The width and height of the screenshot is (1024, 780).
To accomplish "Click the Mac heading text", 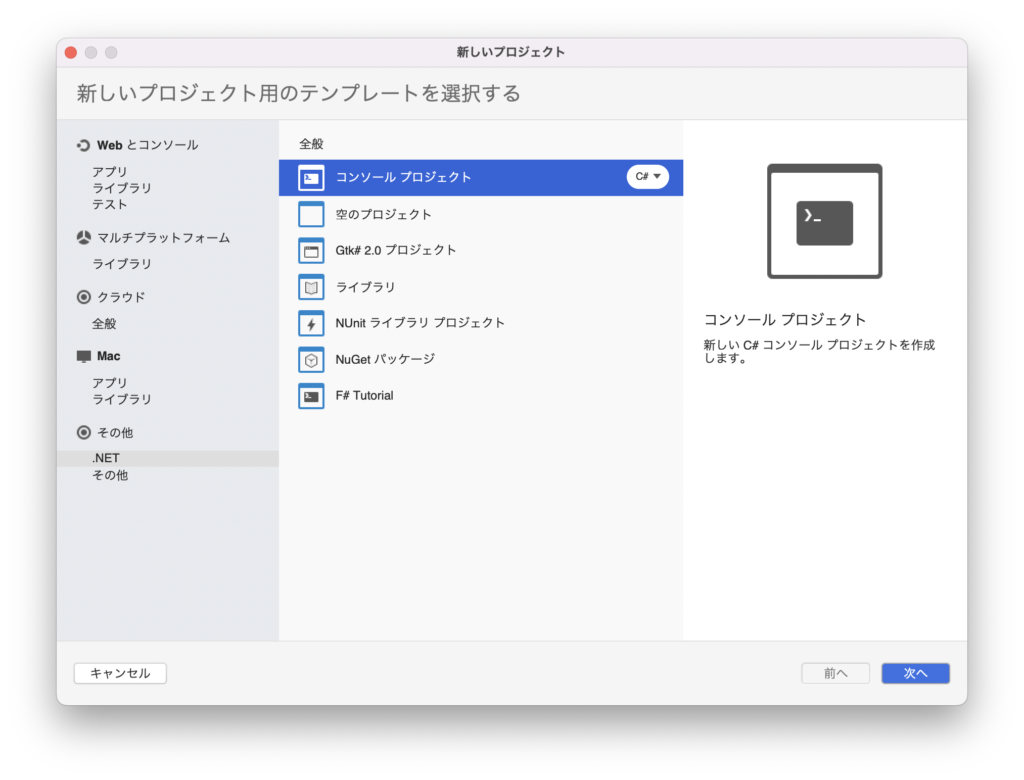I will (108, 356).
